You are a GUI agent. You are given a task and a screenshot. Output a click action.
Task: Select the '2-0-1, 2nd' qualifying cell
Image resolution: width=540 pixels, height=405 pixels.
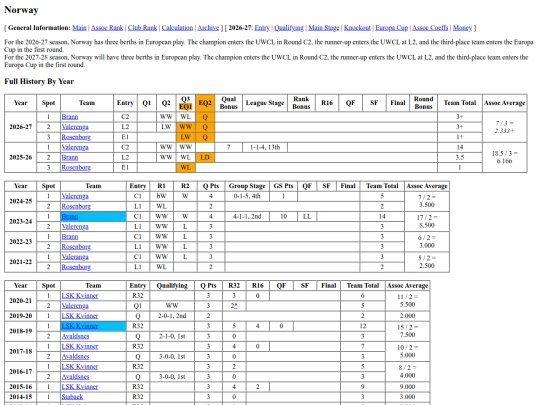pyautogui.click(x=172, y=316)
